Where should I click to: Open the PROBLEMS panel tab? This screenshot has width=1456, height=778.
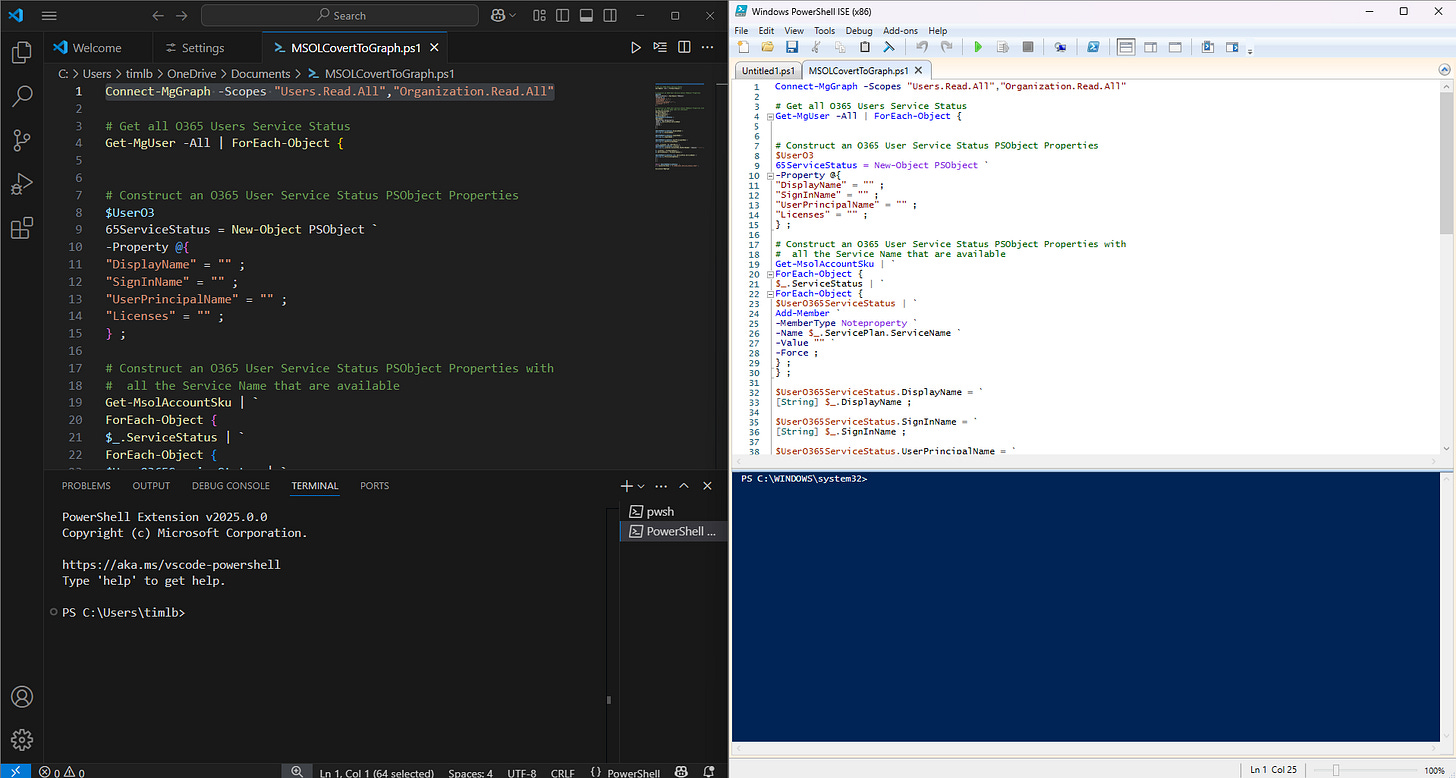[x=86, y=486]
